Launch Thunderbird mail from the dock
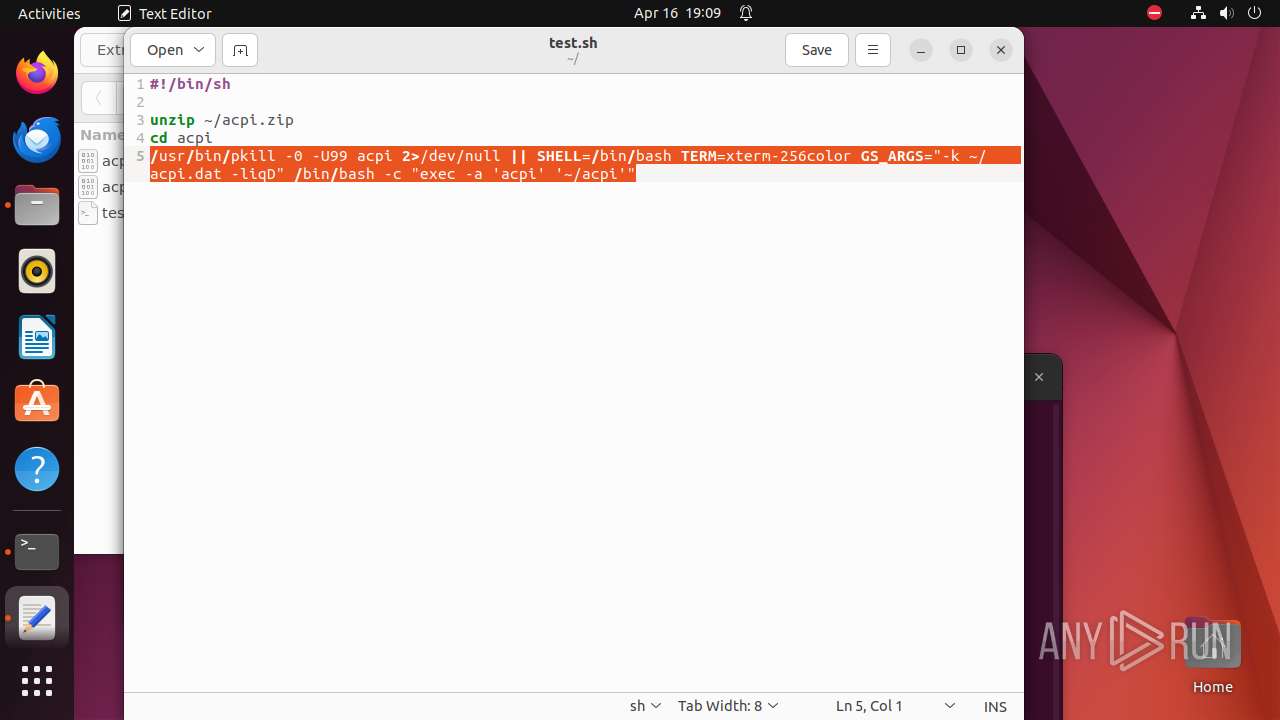 [37, 139]
